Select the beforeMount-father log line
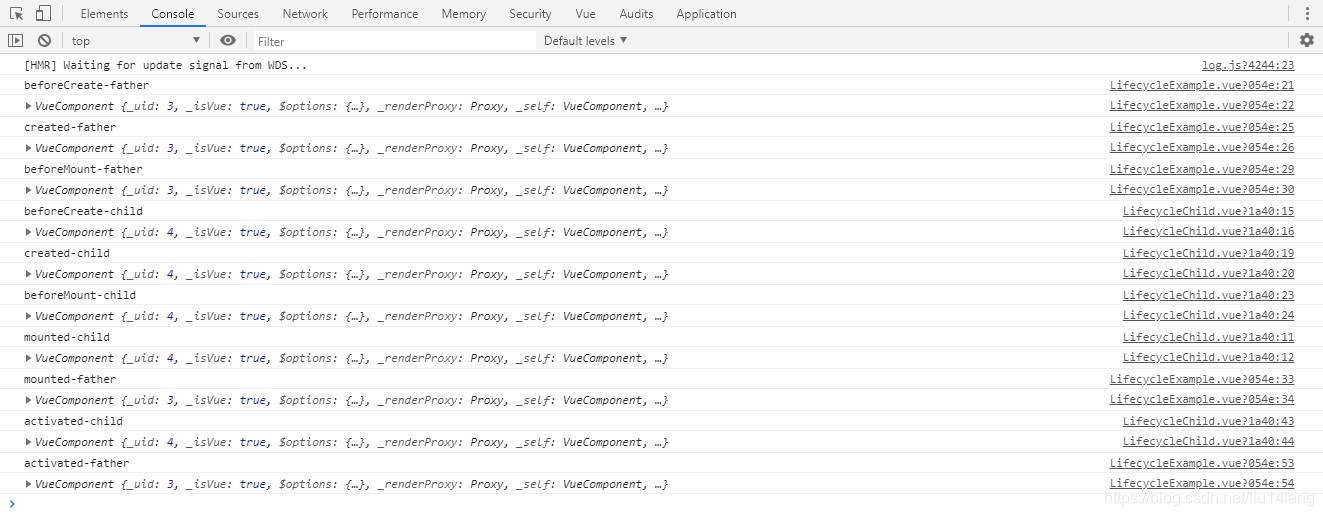1323x516 pixels. click(83, 169)
